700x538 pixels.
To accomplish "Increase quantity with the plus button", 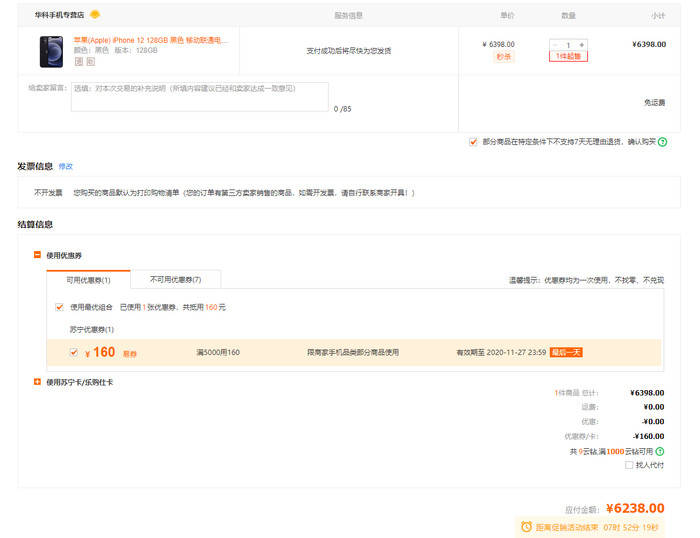I will tap(582, 45).
